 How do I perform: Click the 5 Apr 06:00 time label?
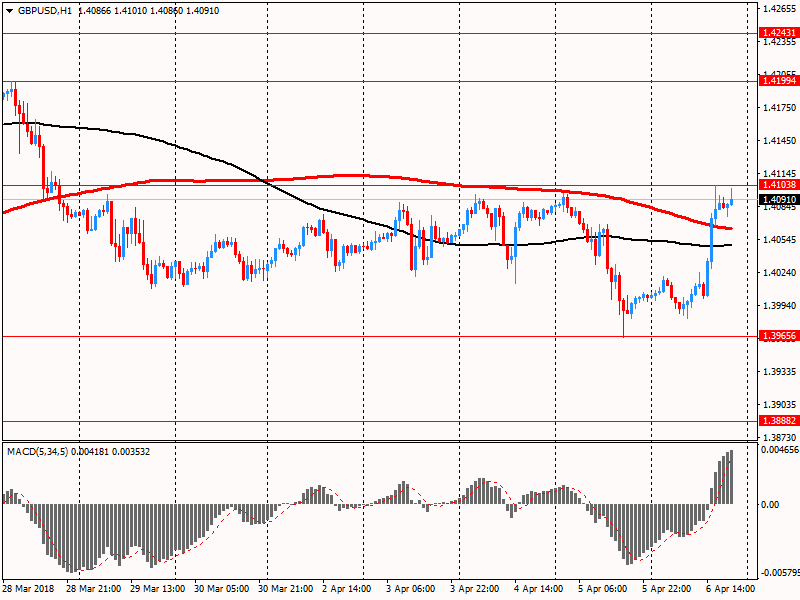point(603,588)
